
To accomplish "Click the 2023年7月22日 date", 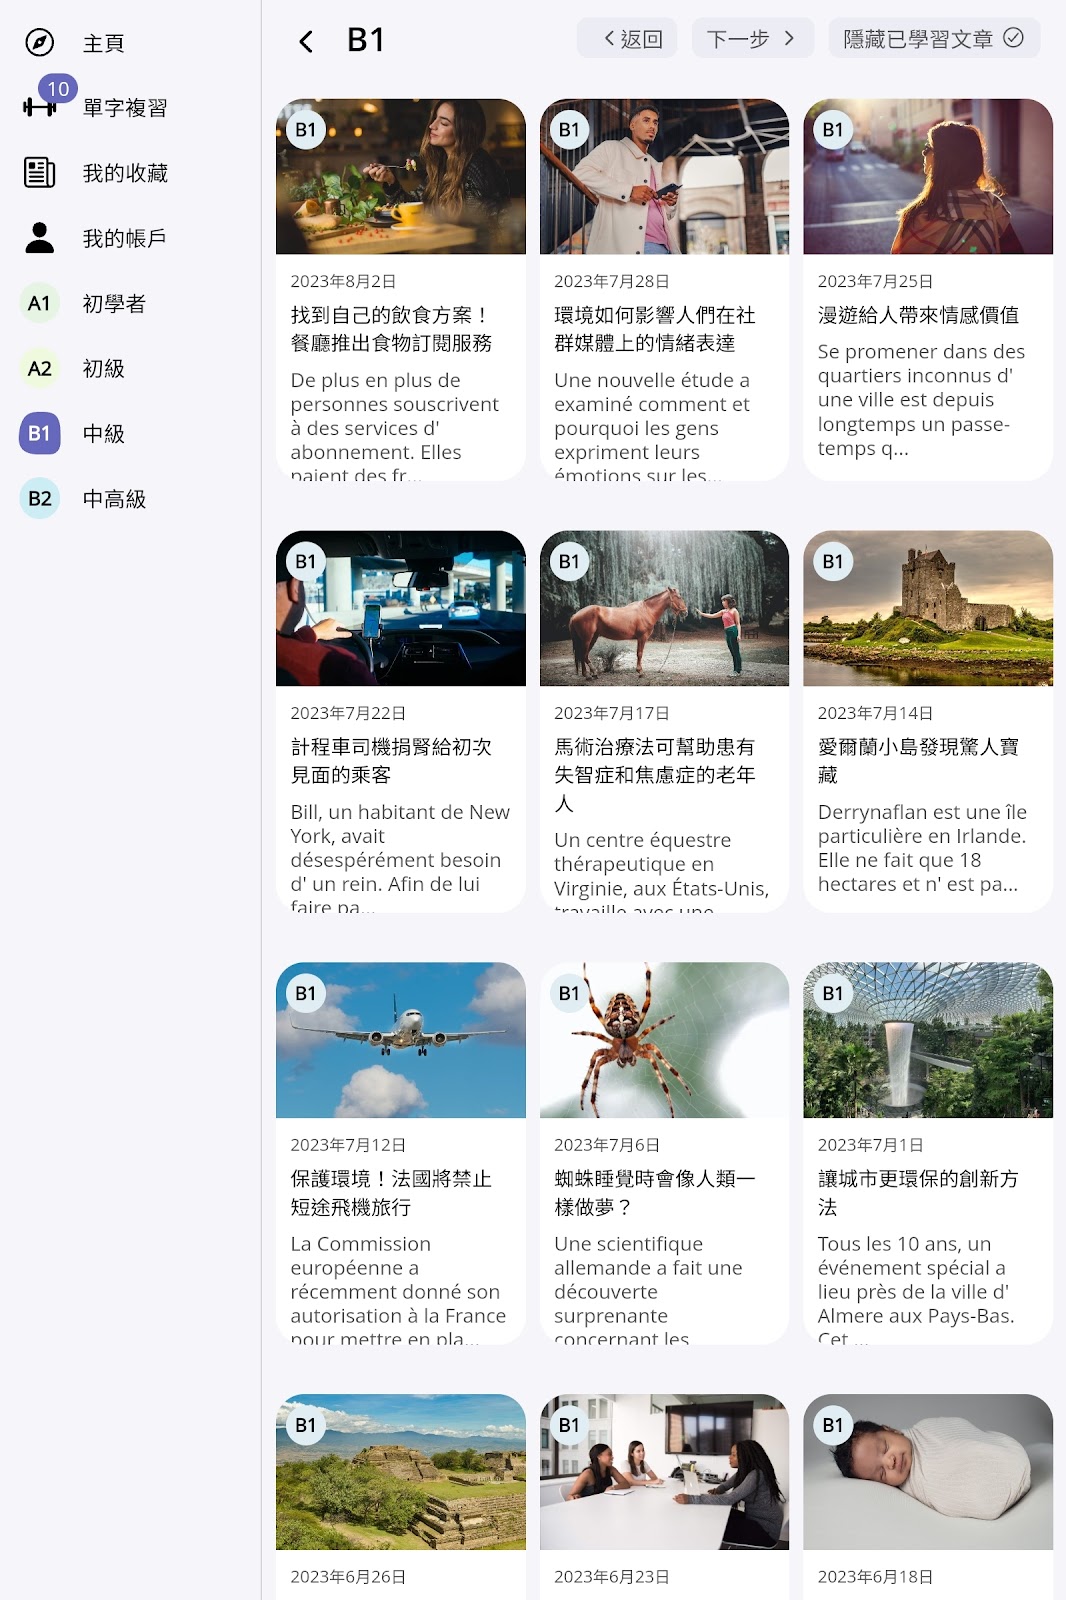I will (x=348, y=713).
